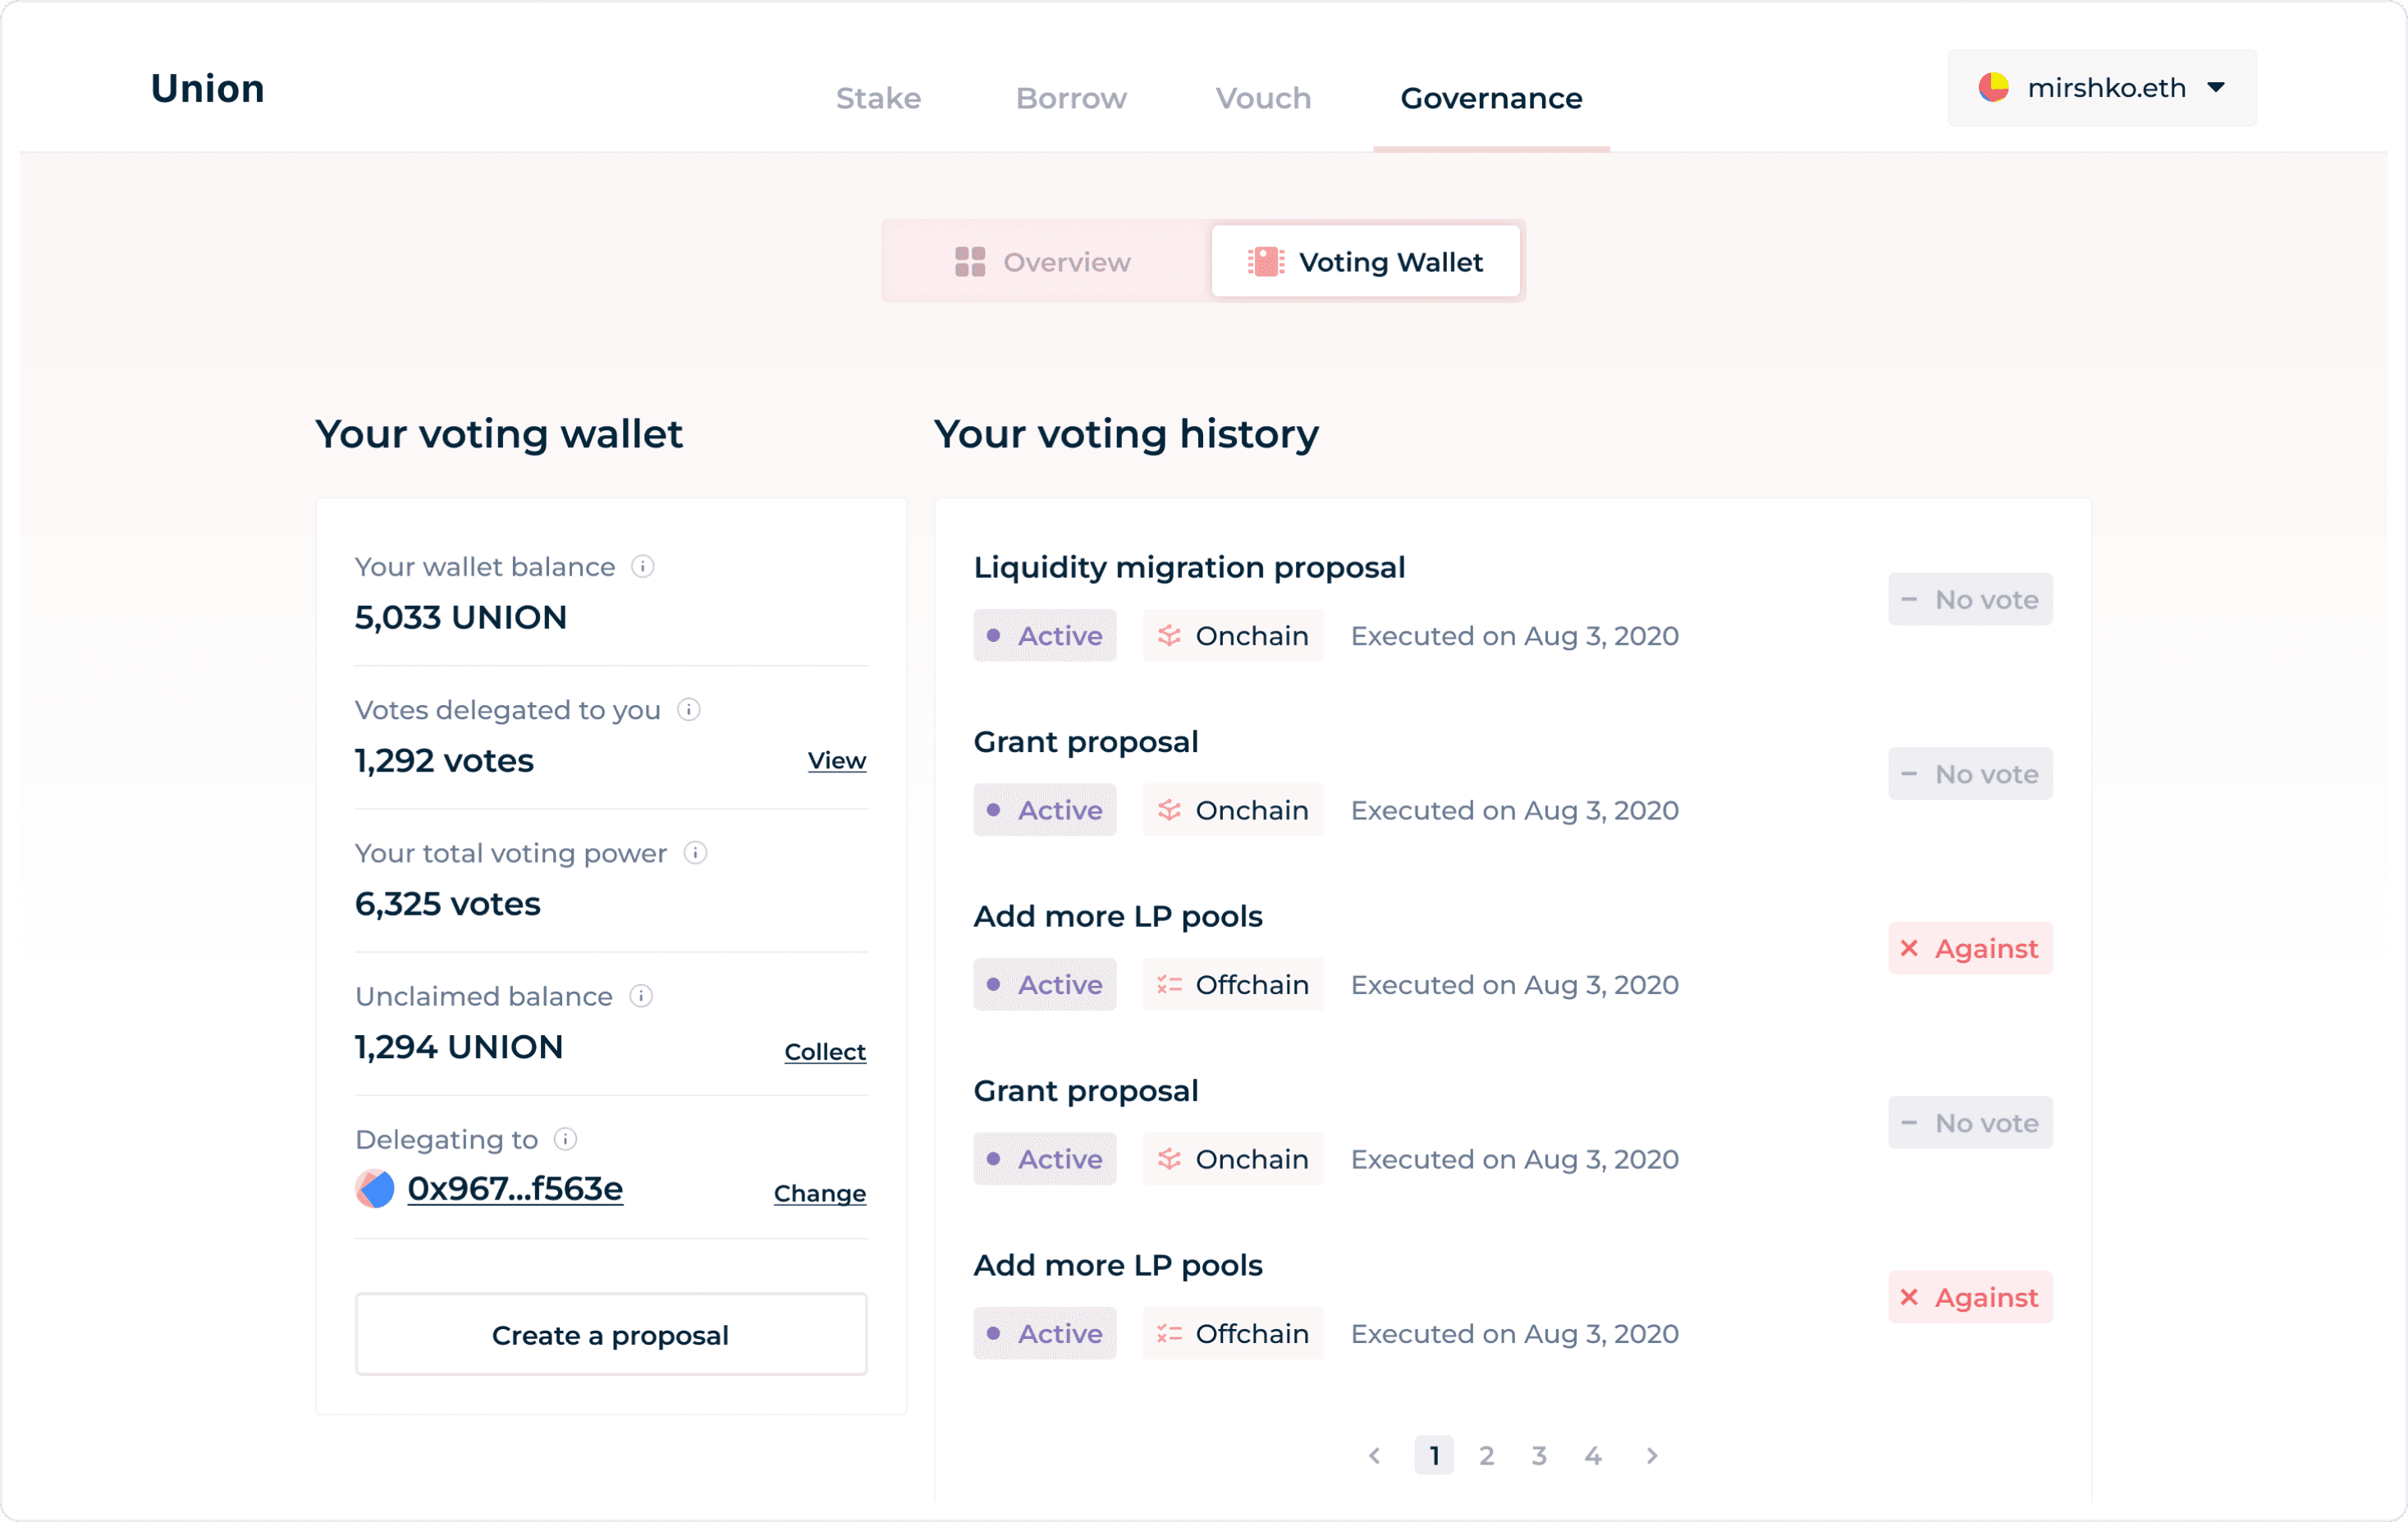This screenshot has width=2408, height=1522.
Task: Click Change link for delegate address
Action: coord(819,1193)
